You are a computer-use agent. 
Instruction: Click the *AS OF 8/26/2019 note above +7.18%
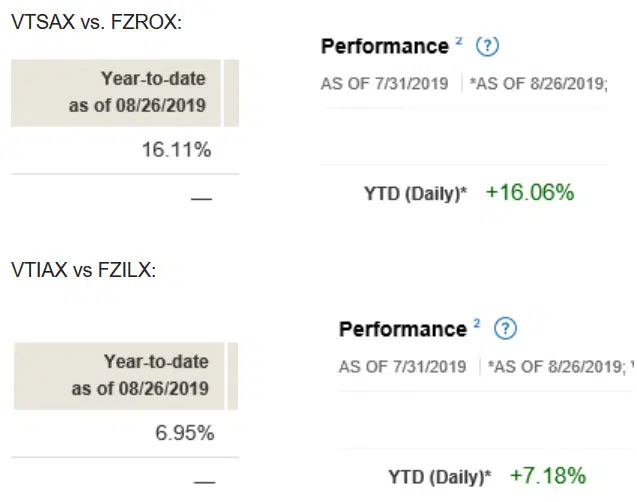[555, 367]
